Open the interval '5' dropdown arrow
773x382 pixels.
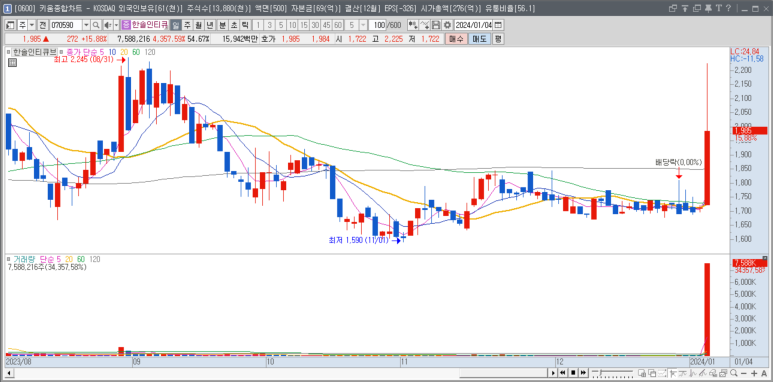(x=363, y=25)
